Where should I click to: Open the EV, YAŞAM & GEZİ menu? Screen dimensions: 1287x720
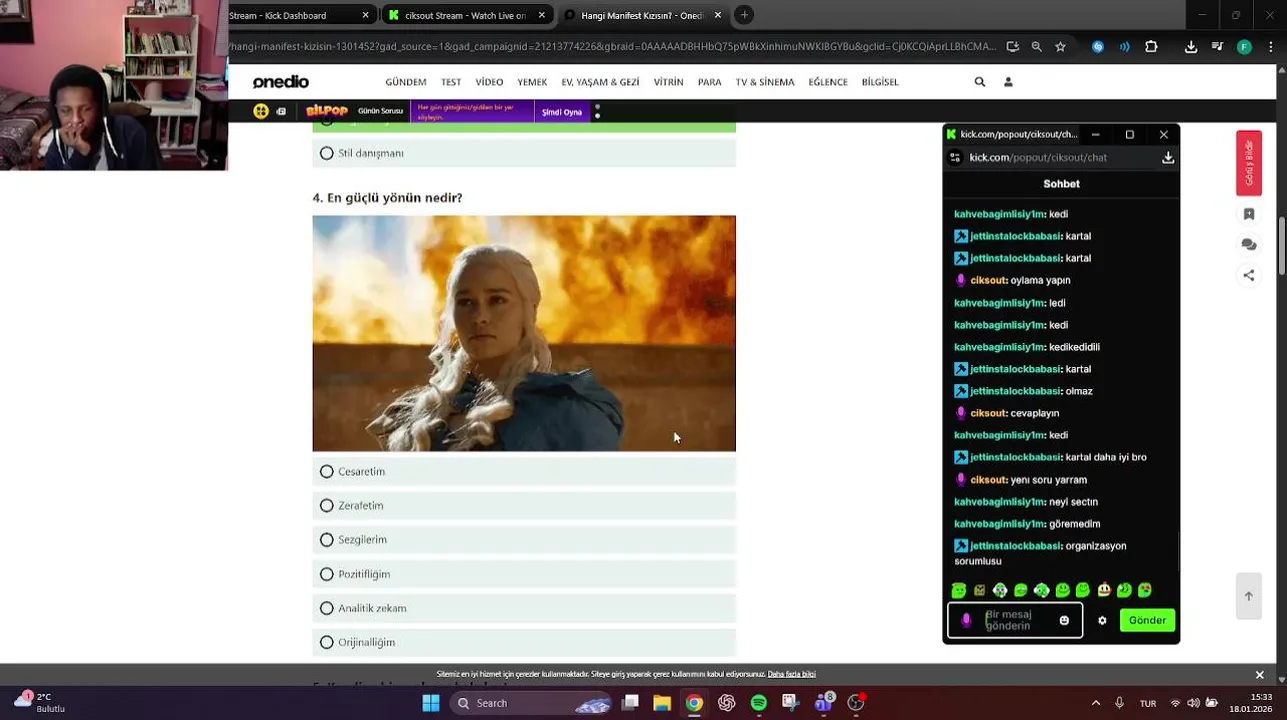click(600, 82)
